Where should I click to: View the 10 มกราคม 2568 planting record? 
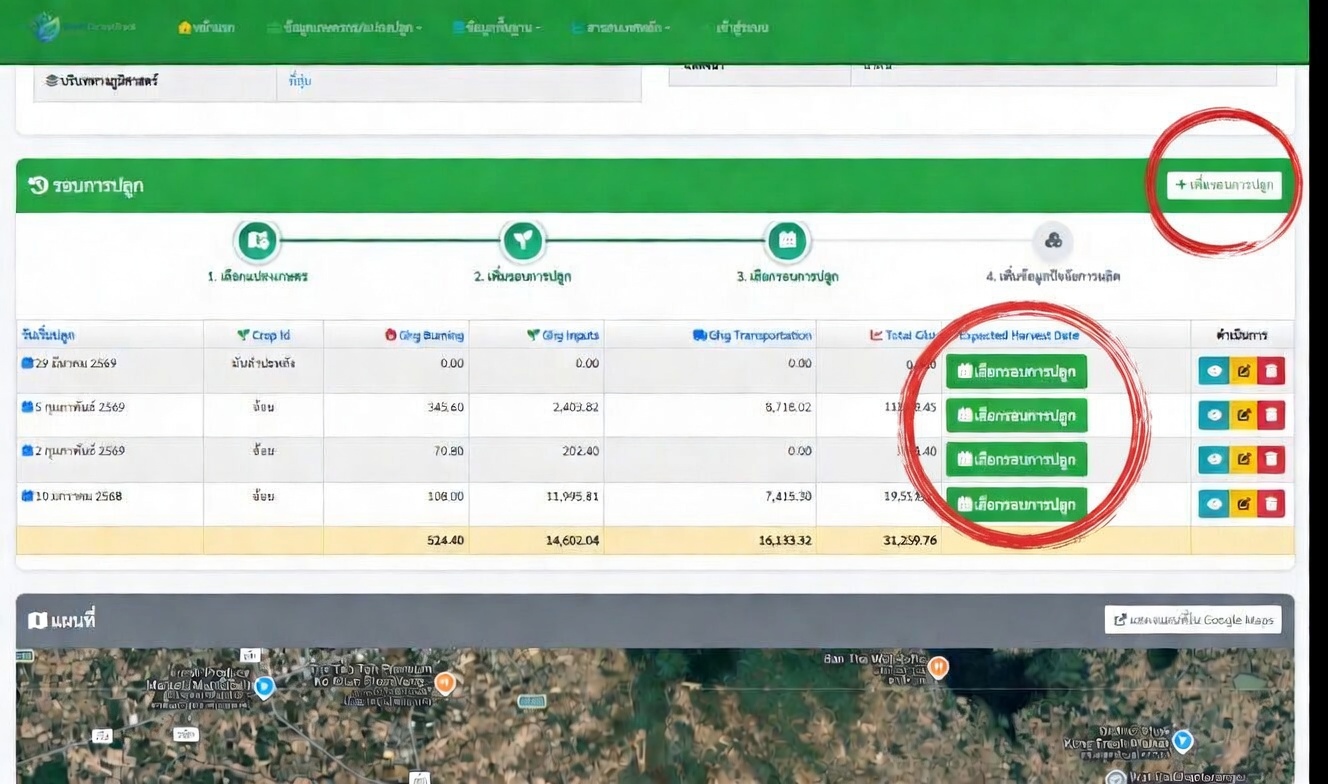[x=1214, y=503]
